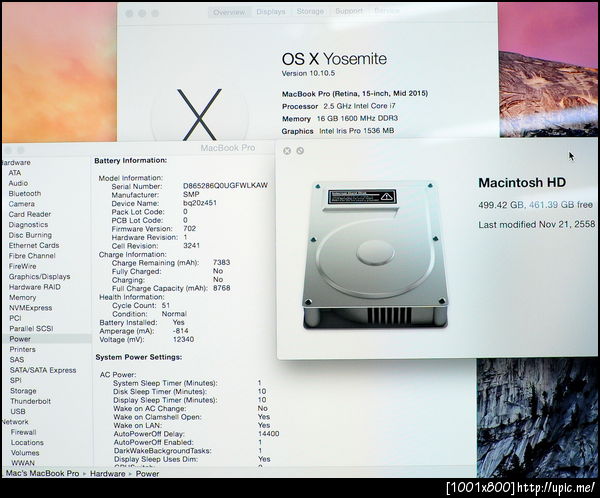Select Volumes under Network

tap(25, 452)
